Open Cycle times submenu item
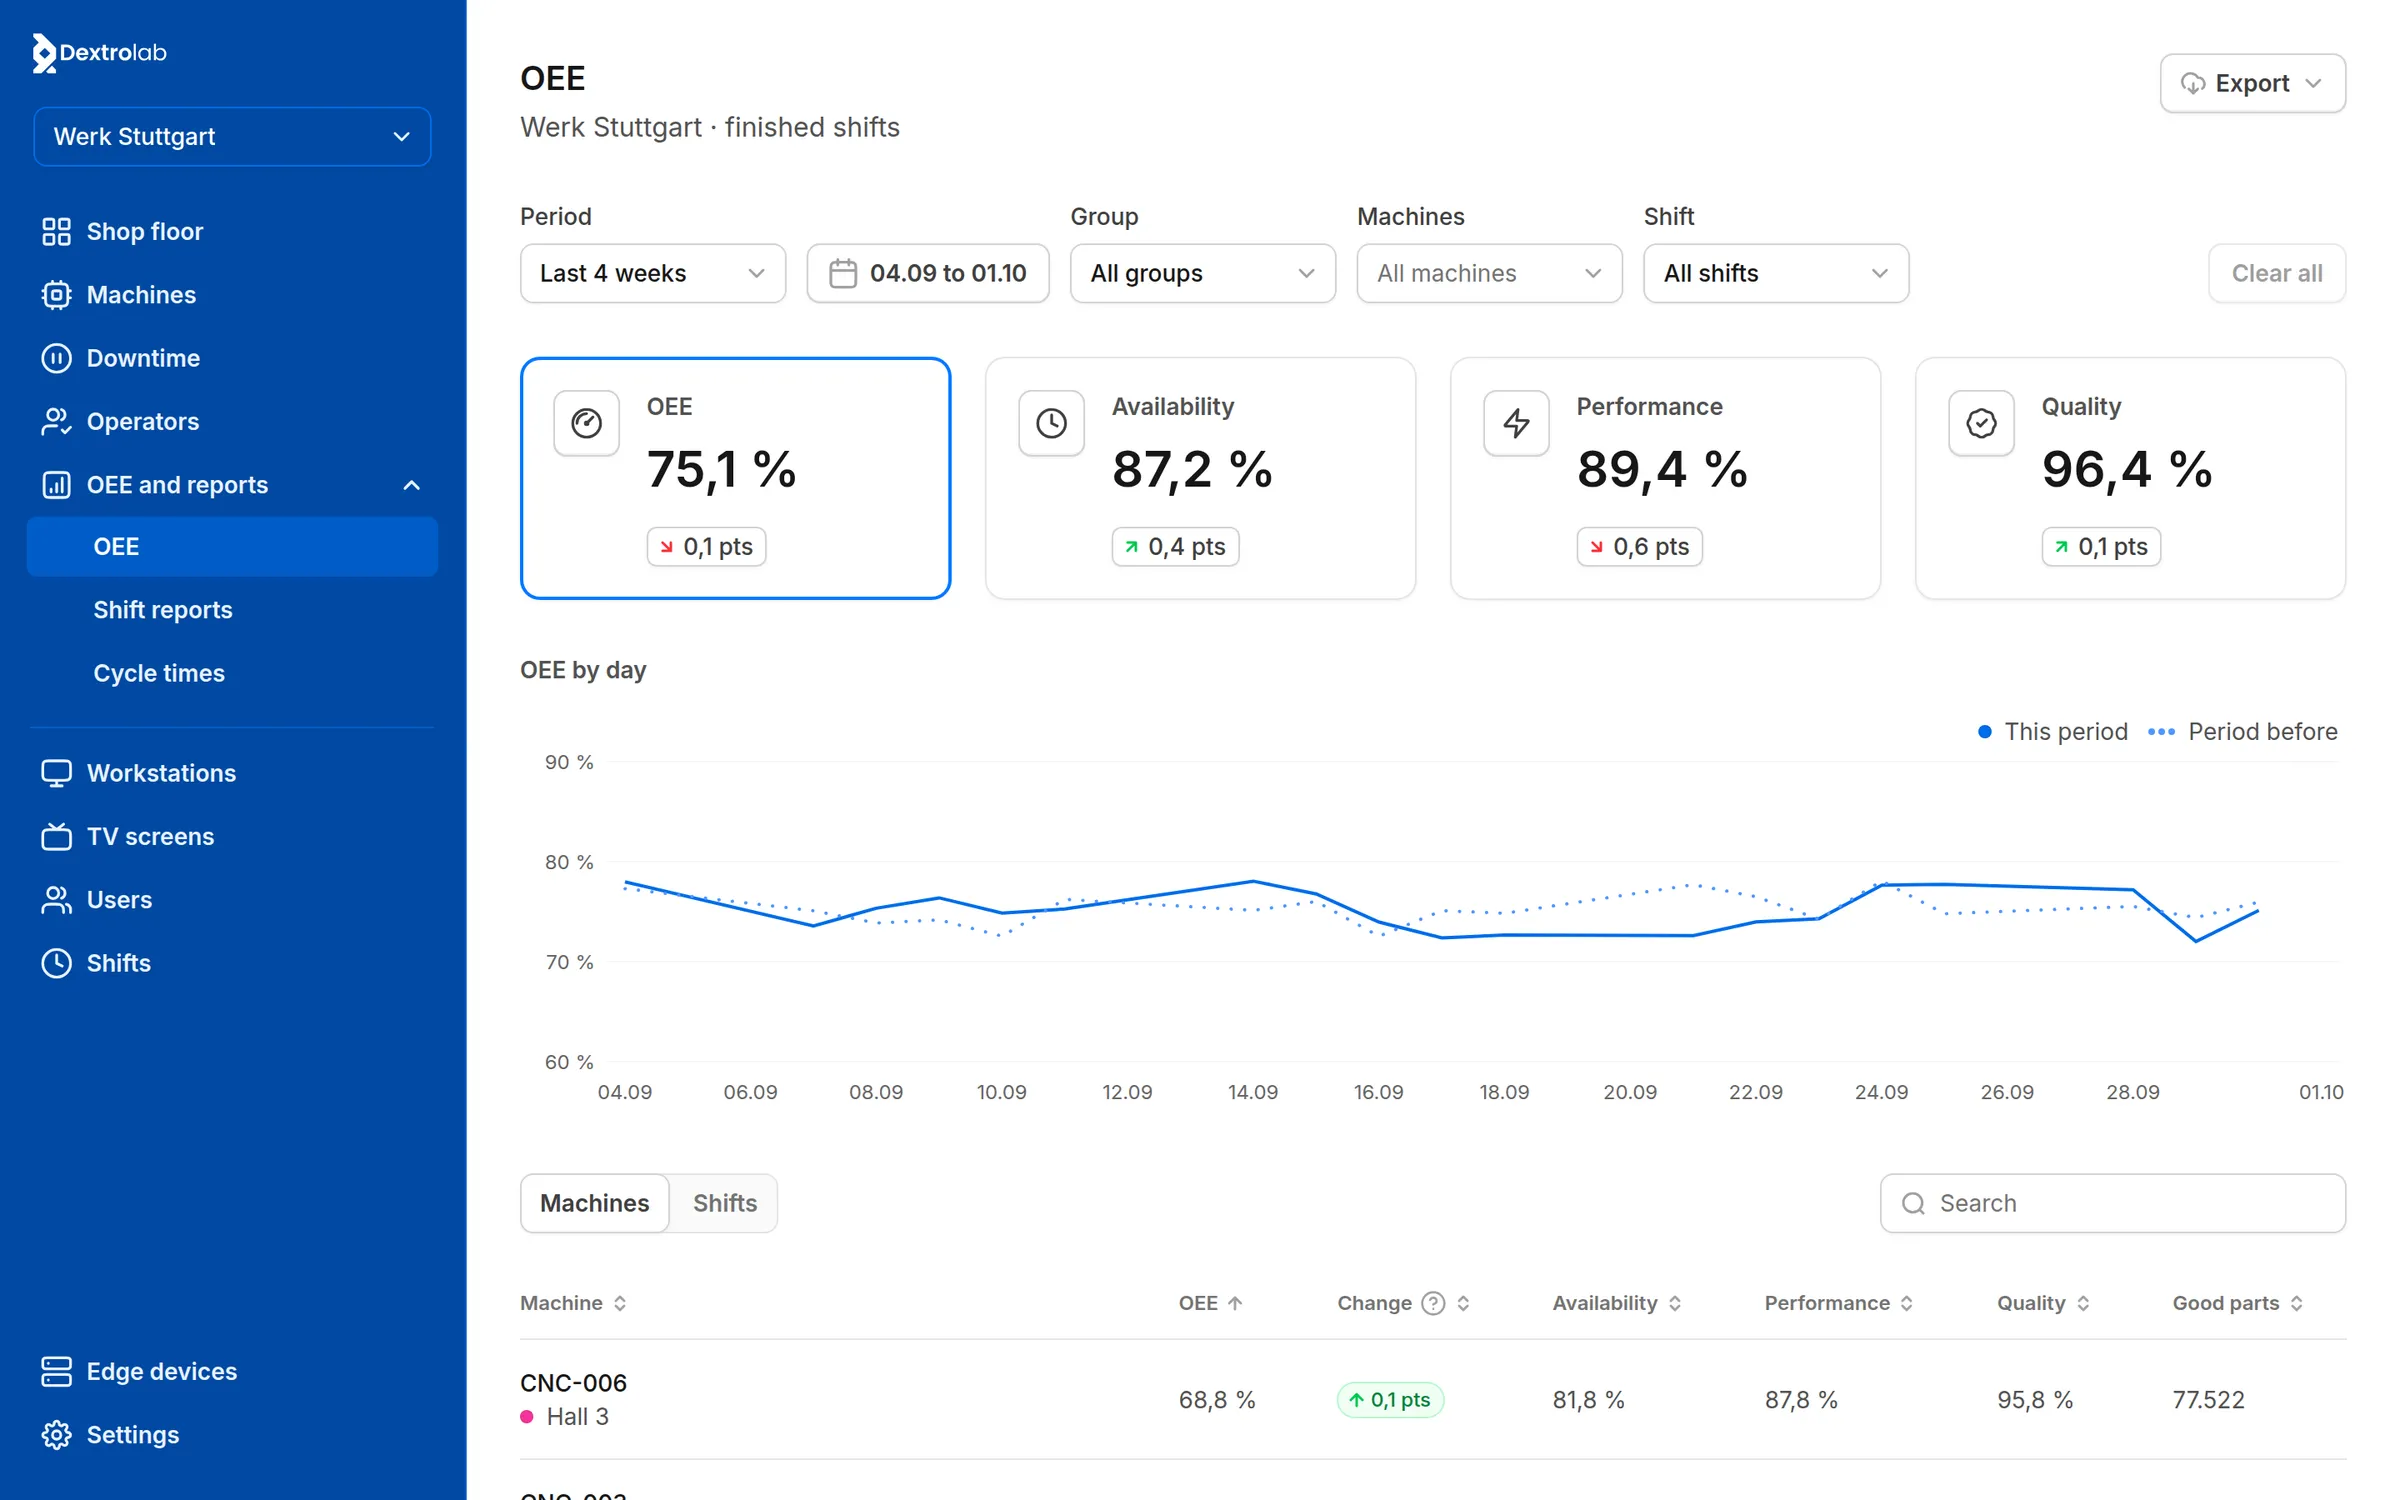 coord(232,673)
